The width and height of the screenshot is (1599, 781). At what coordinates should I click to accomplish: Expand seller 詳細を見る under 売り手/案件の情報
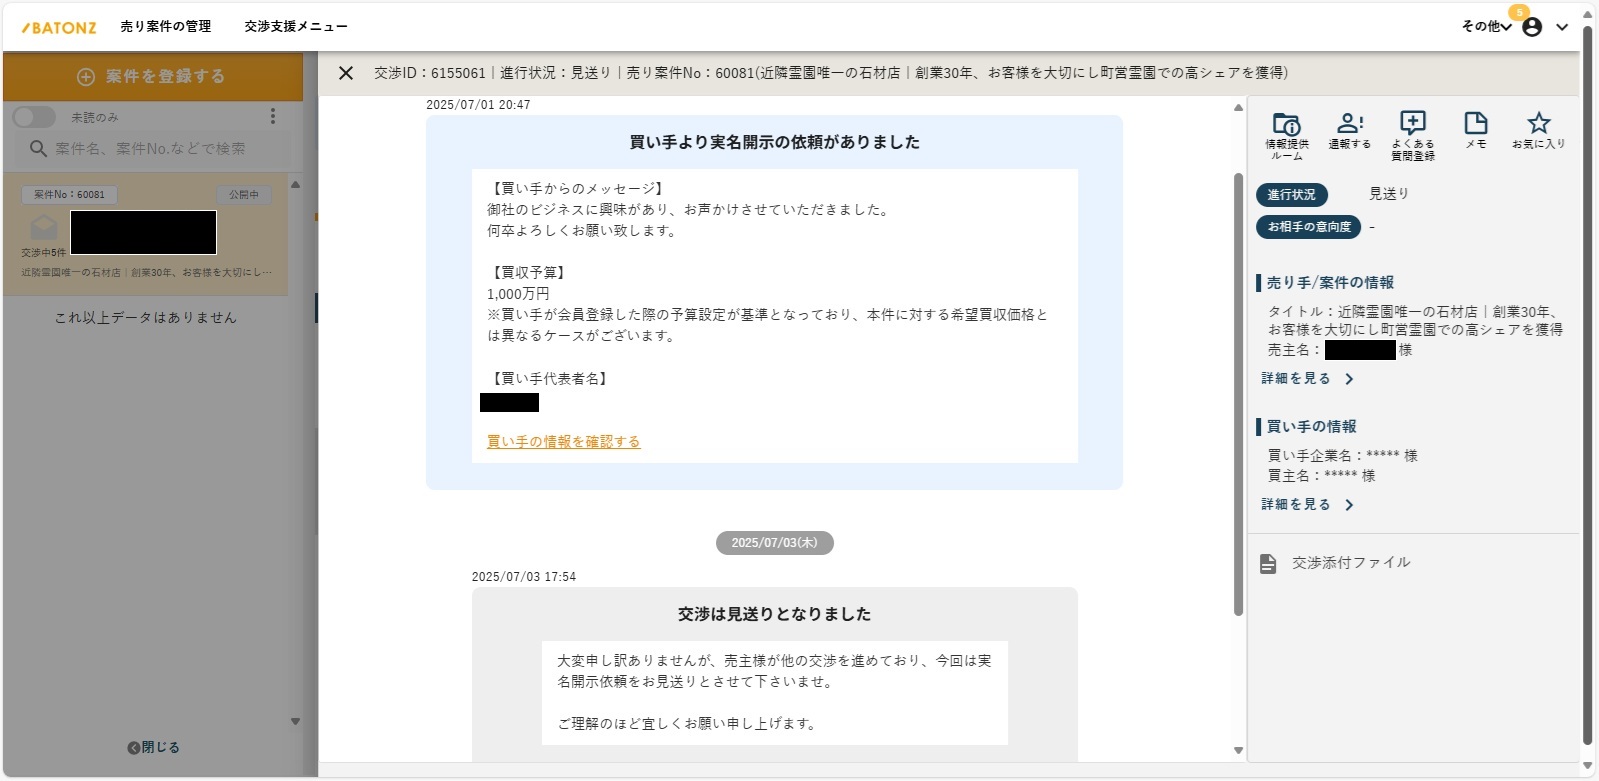click(1306, 379)
